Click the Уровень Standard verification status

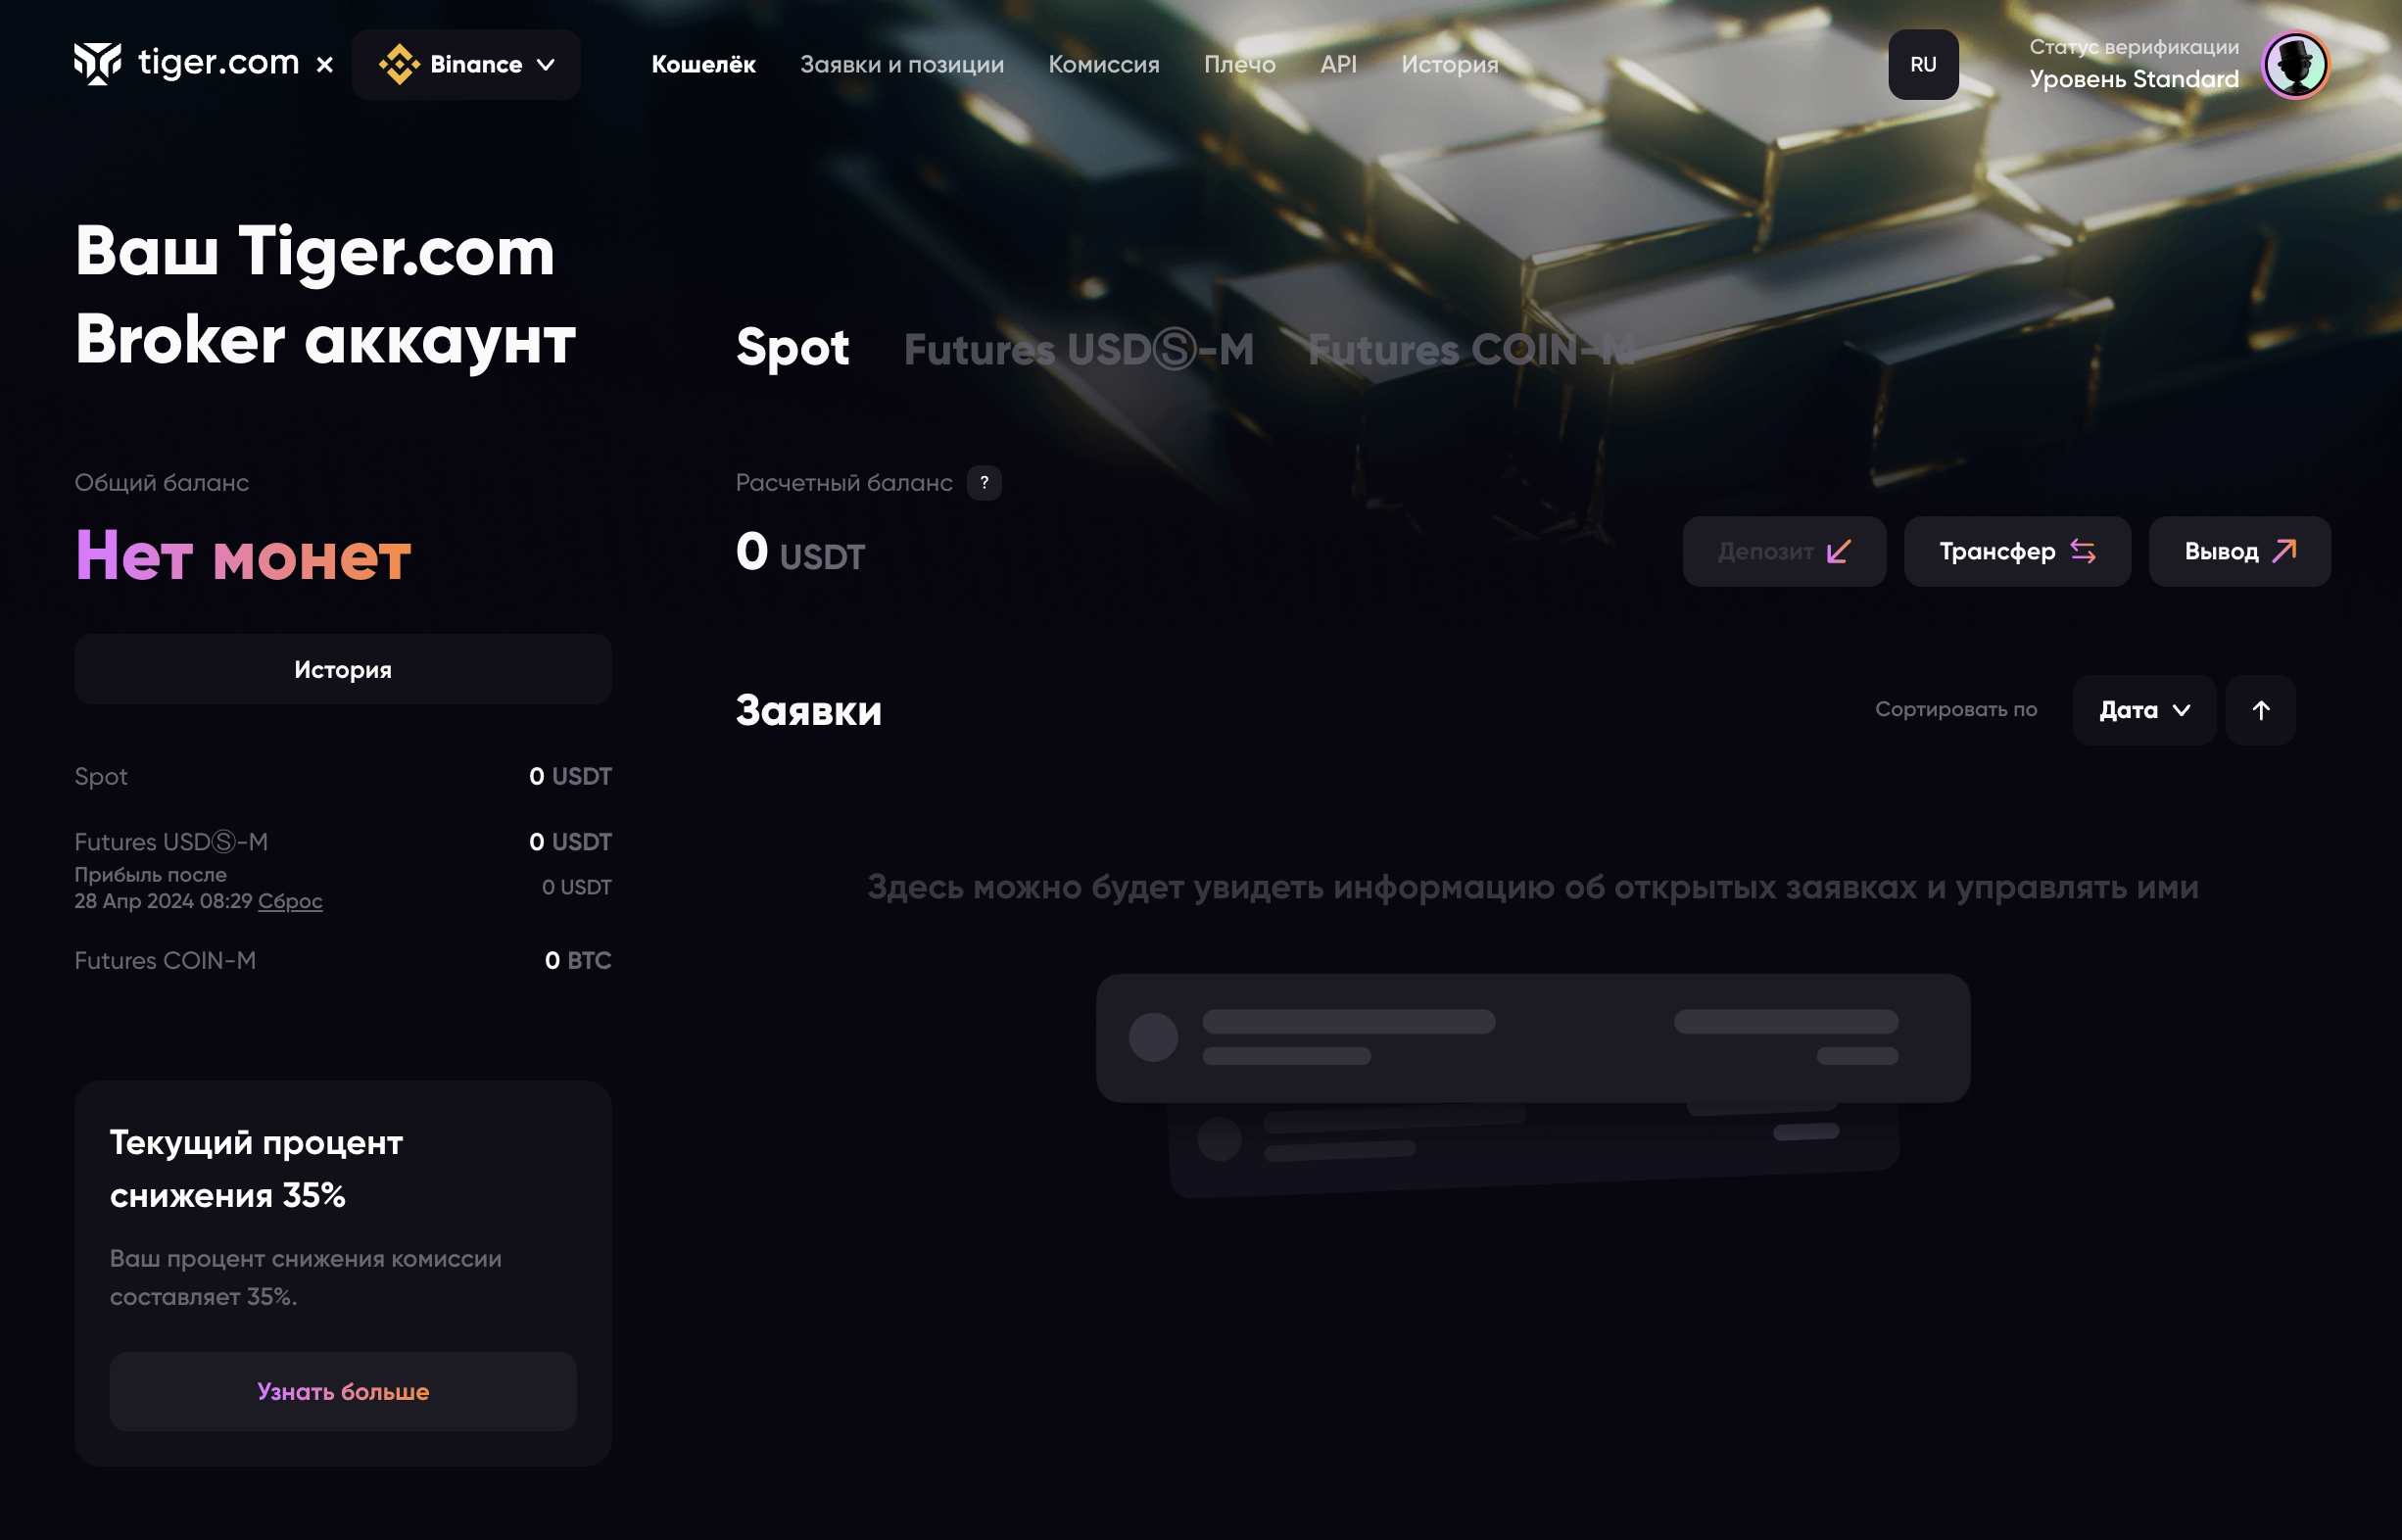point(2133,79)
